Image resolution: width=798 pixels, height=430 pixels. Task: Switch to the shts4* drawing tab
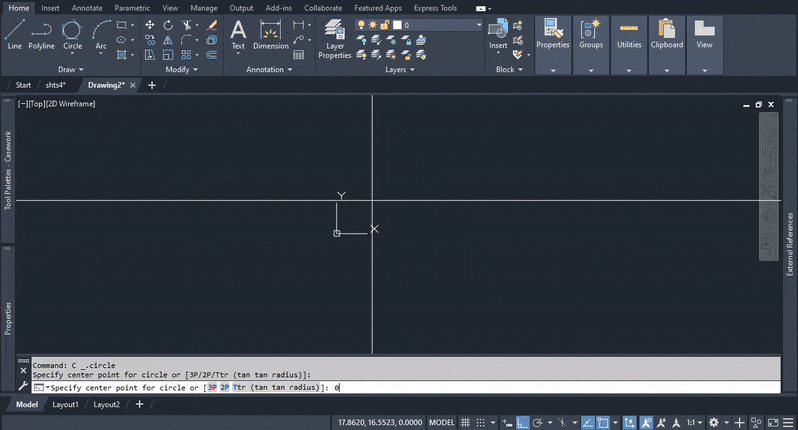tap(55, 85)
